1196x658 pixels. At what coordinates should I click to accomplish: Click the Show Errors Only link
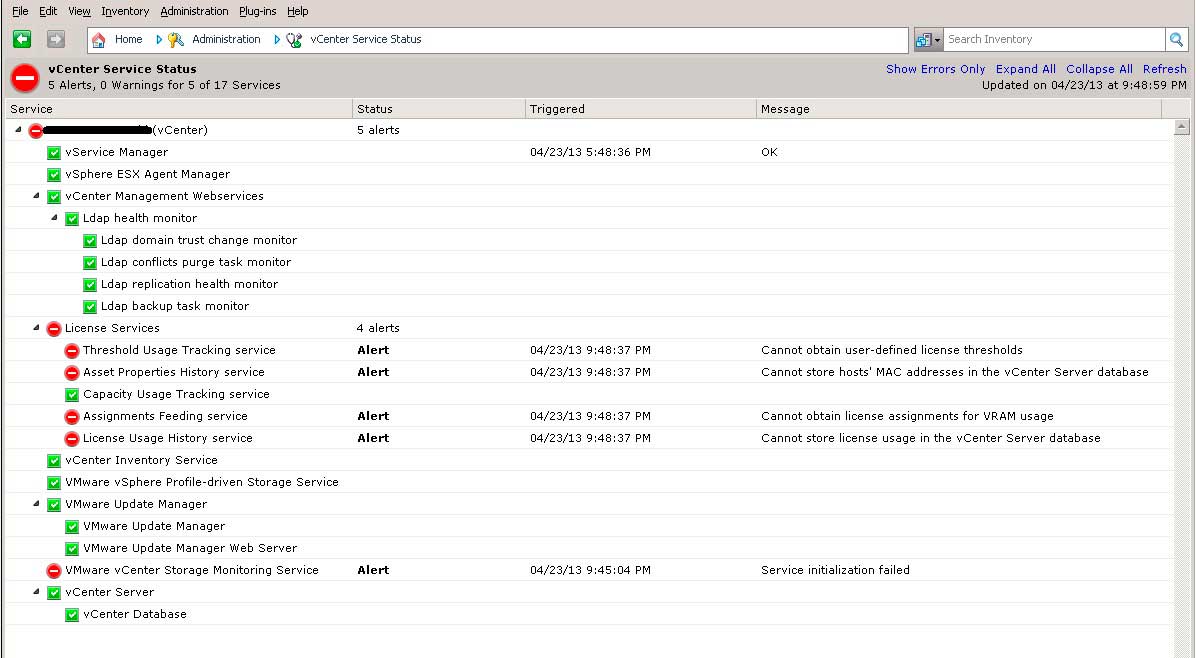(935, 69)
